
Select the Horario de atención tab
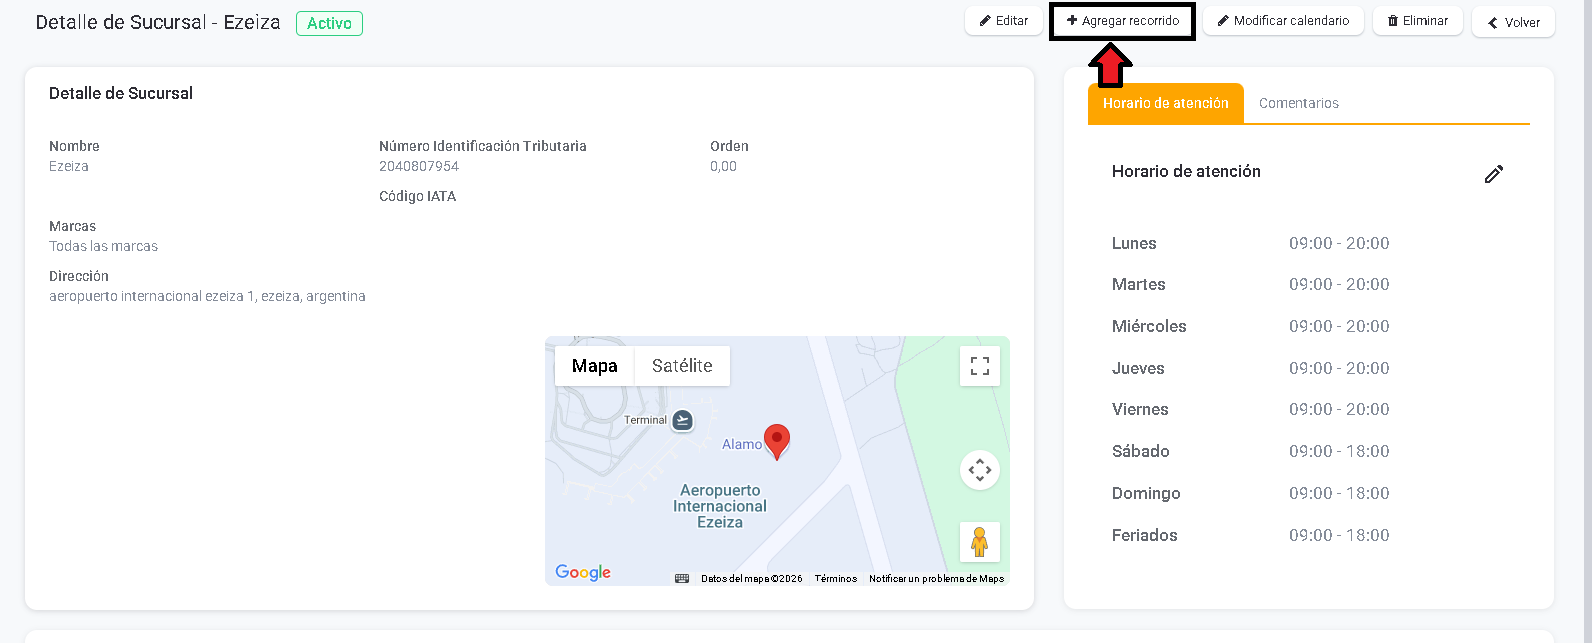point(1165,103)
